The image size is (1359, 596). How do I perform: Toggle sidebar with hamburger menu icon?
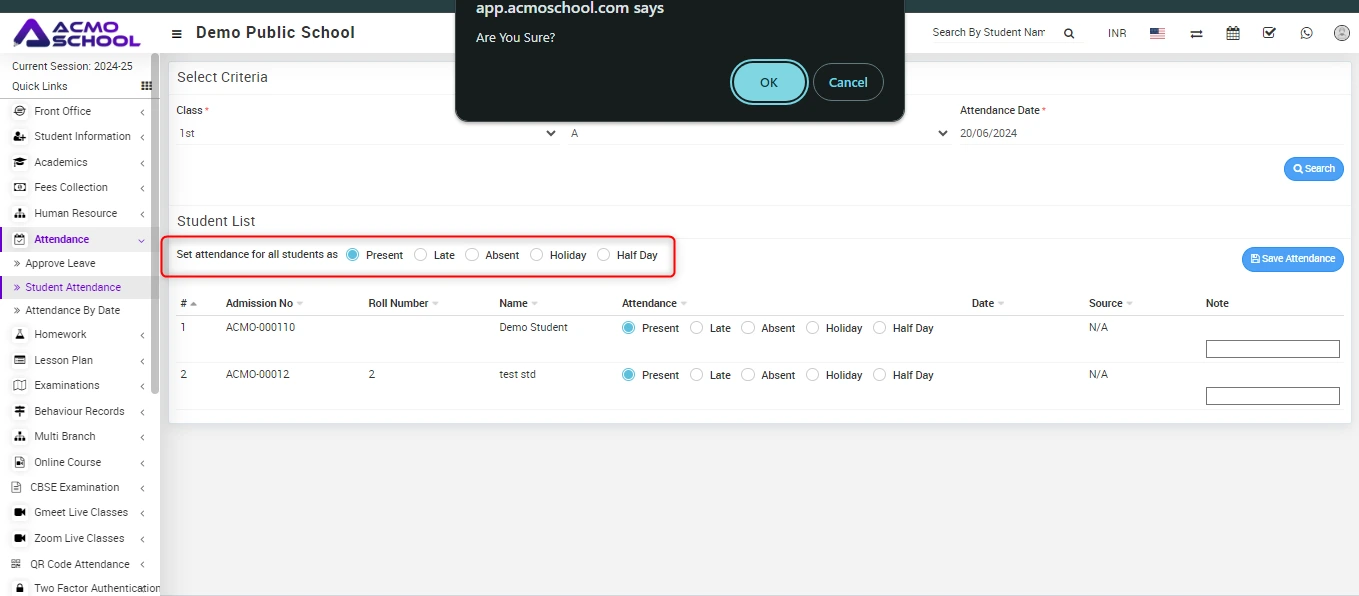pyautogui.click(x=177, y=33)
